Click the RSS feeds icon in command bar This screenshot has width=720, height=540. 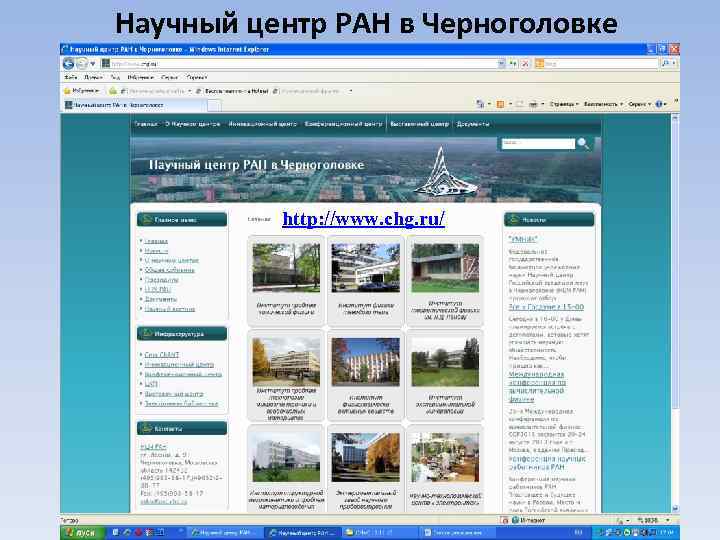pyautogui.click(x=501, y=104)
